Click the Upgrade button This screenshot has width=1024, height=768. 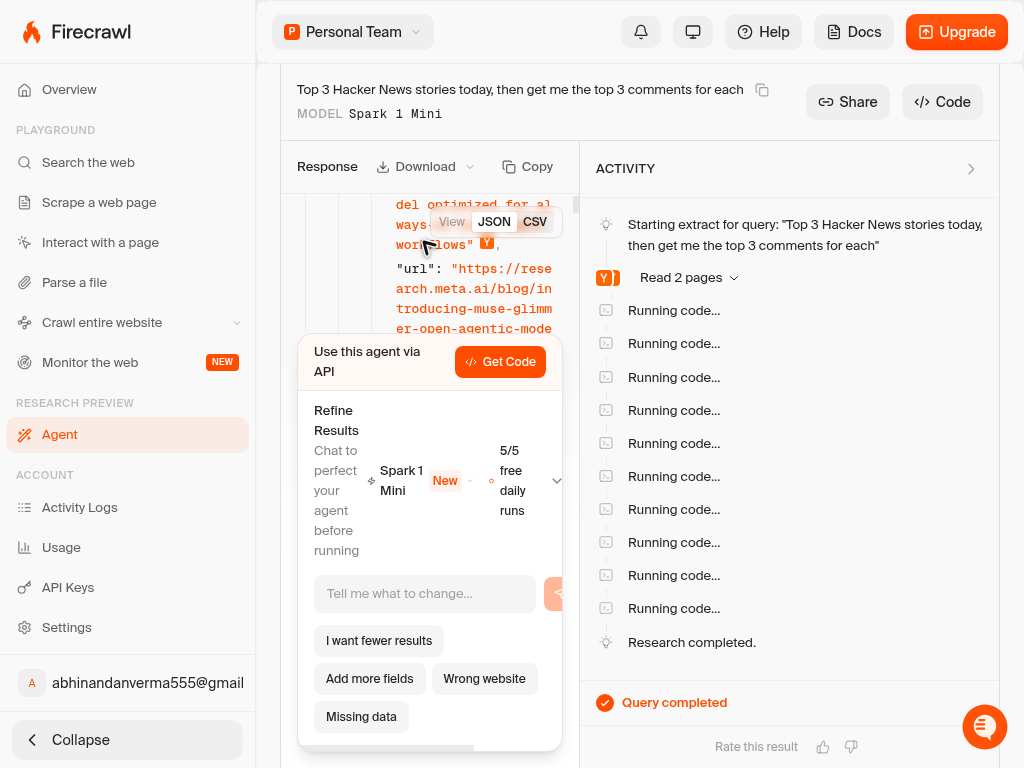point(957,32)
